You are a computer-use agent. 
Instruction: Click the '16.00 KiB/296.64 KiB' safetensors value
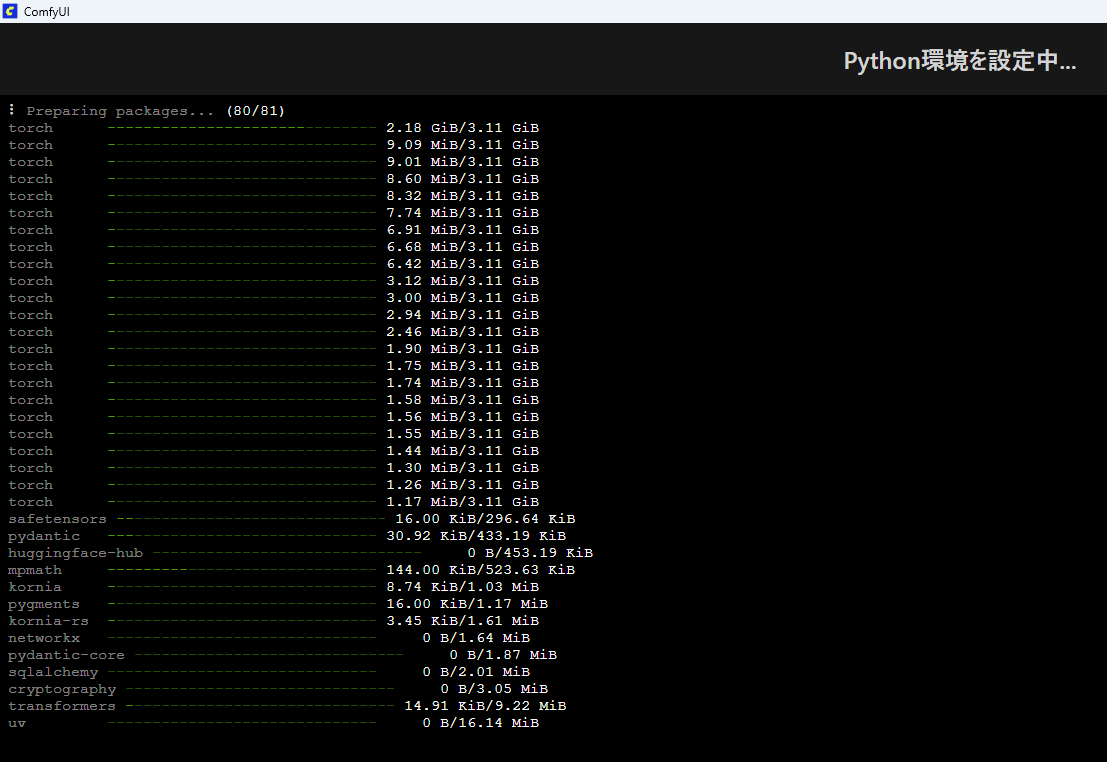tap(485, 519)
